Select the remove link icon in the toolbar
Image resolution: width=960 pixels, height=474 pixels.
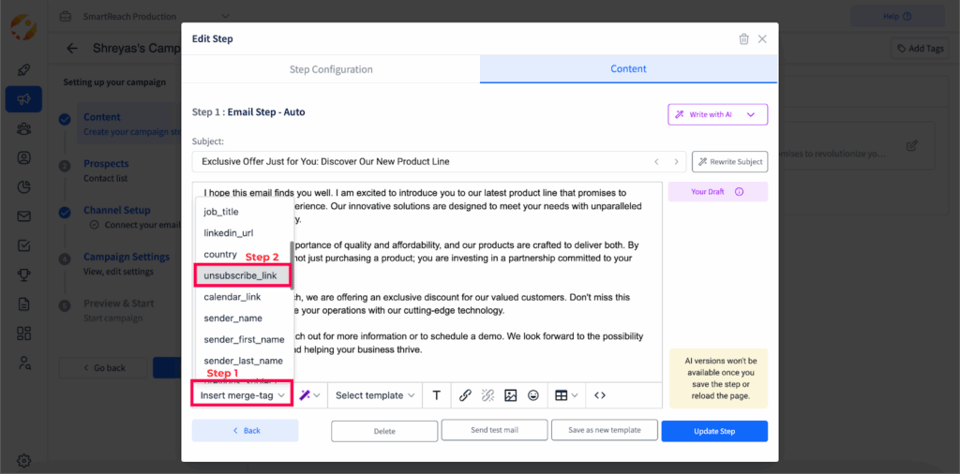coord(487,396)
